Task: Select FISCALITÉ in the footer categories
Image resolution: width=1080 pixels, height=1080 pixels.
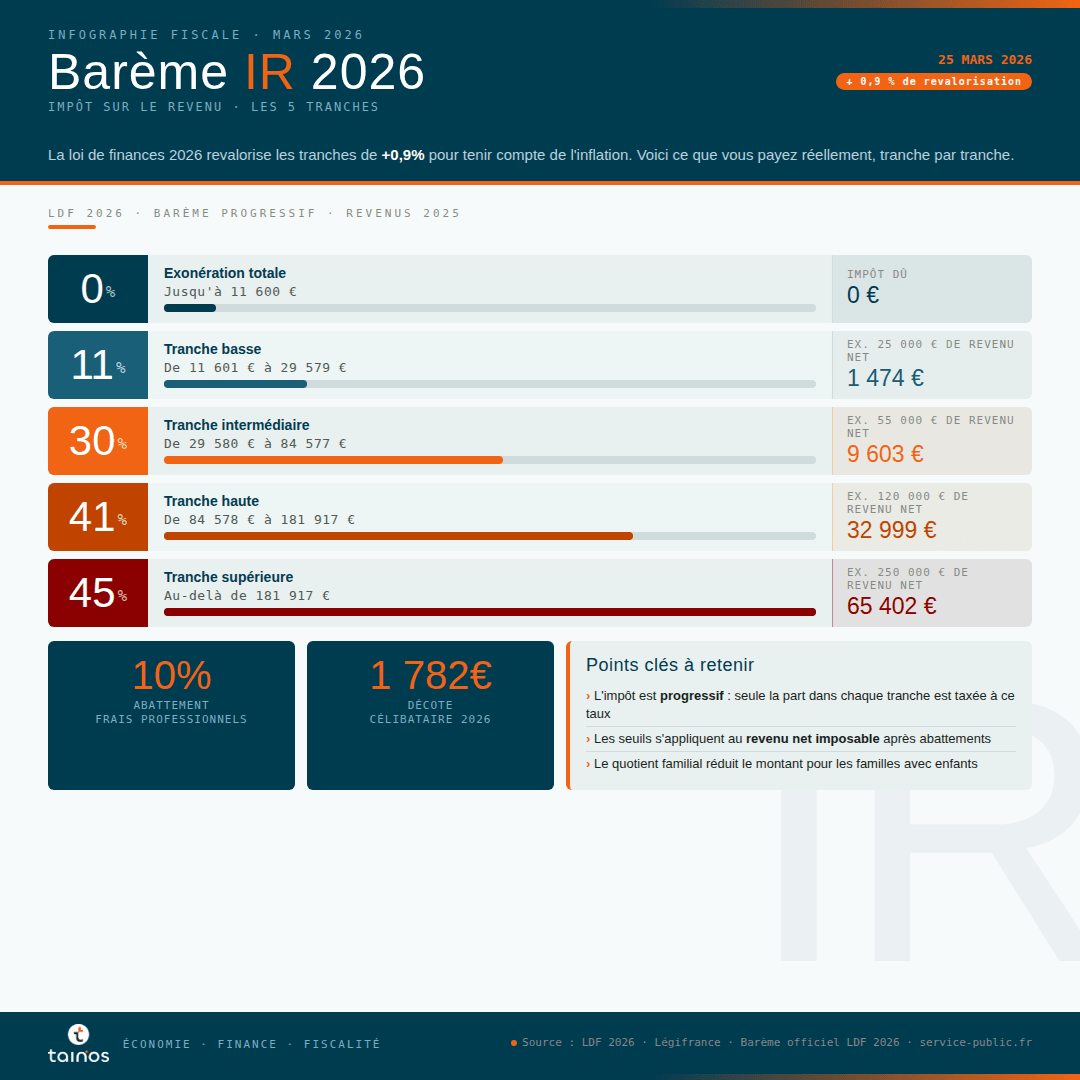Action: point(342,1044)
